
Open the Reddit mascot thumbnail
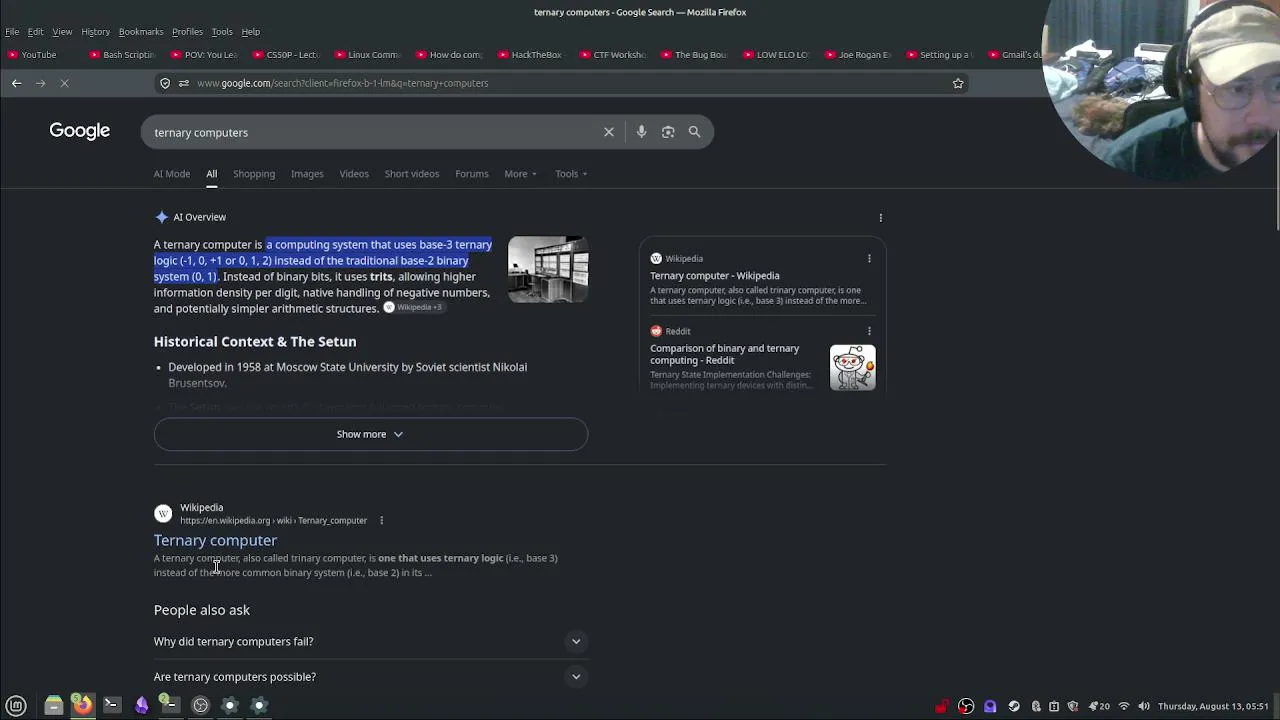pos(853,368)
